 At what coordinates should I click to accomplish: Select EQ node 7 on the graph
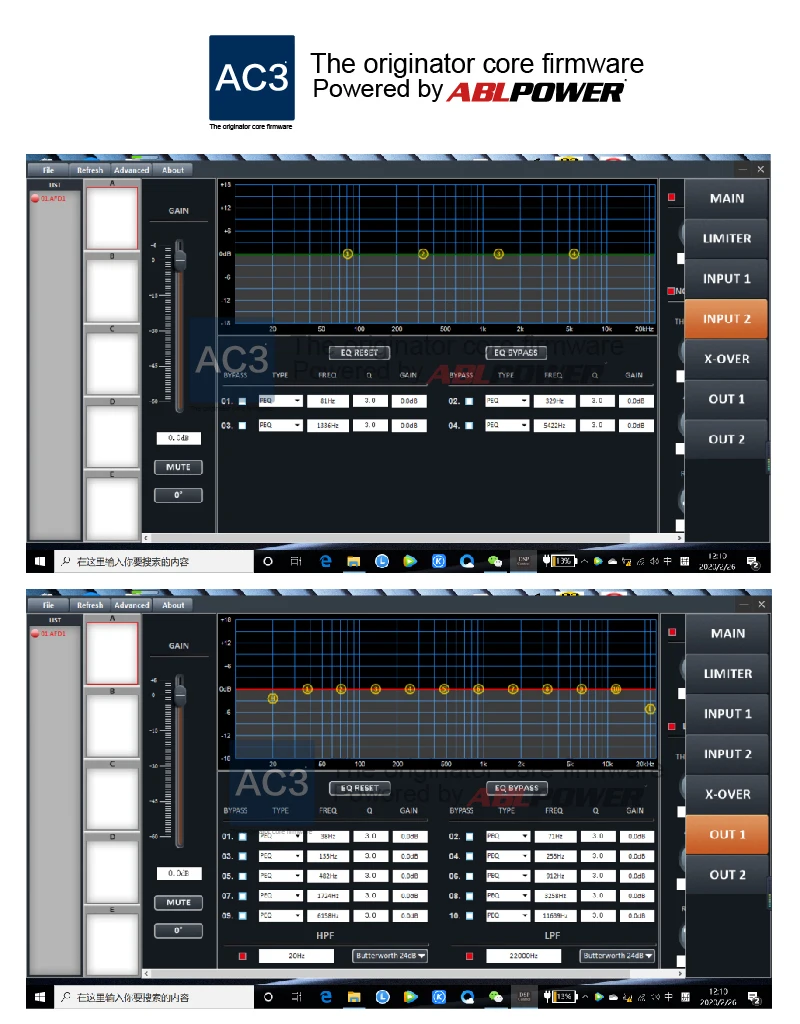coord(513,689)
